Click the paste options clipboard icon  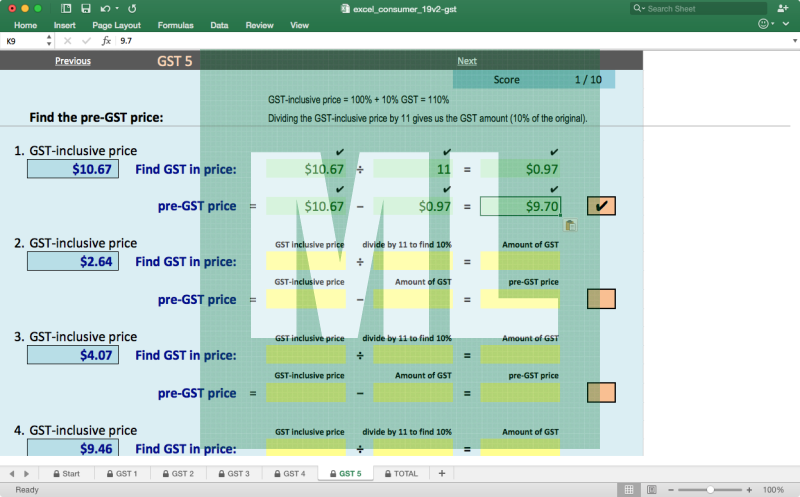(570, 225)
